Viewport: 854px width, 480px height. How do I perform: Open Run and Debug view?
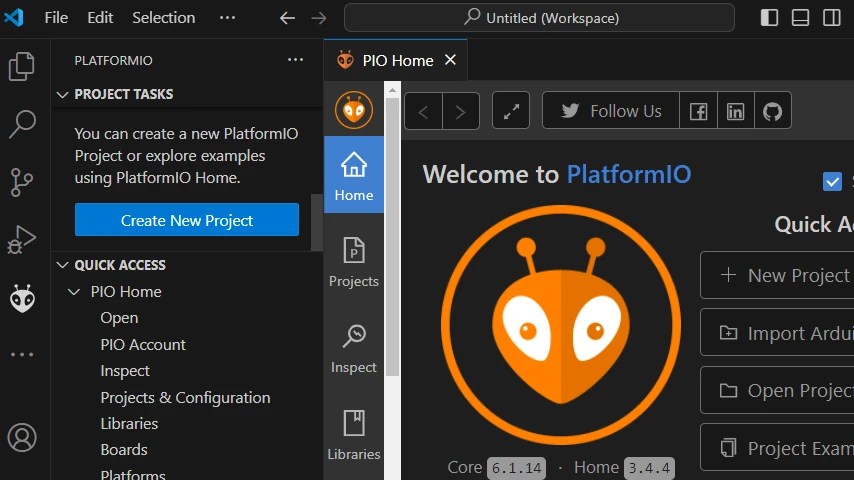(22, 240)
